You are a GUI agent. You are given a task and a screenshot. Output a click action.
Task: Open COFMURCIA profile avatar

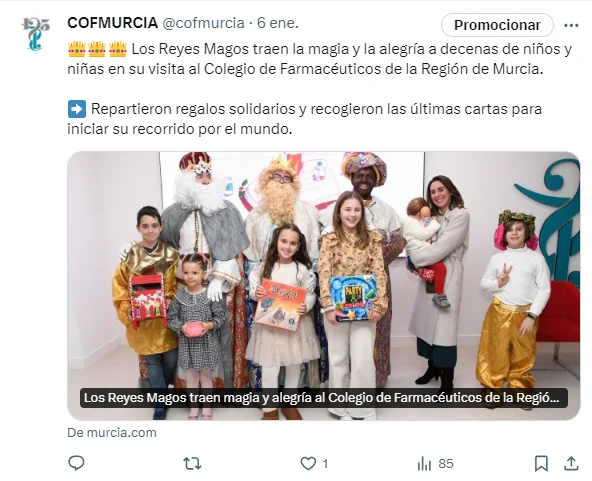click(x=35, y=34)
